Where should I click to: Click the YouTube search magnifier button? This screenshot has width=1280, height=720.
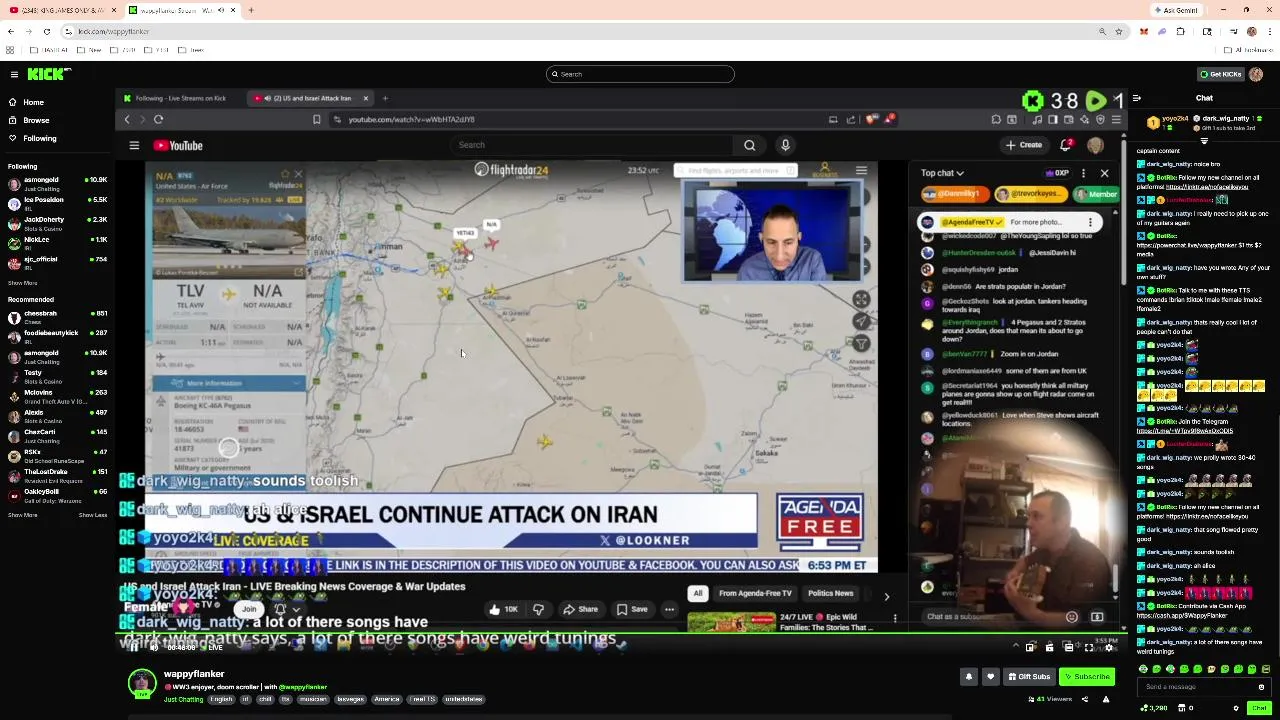749,145
